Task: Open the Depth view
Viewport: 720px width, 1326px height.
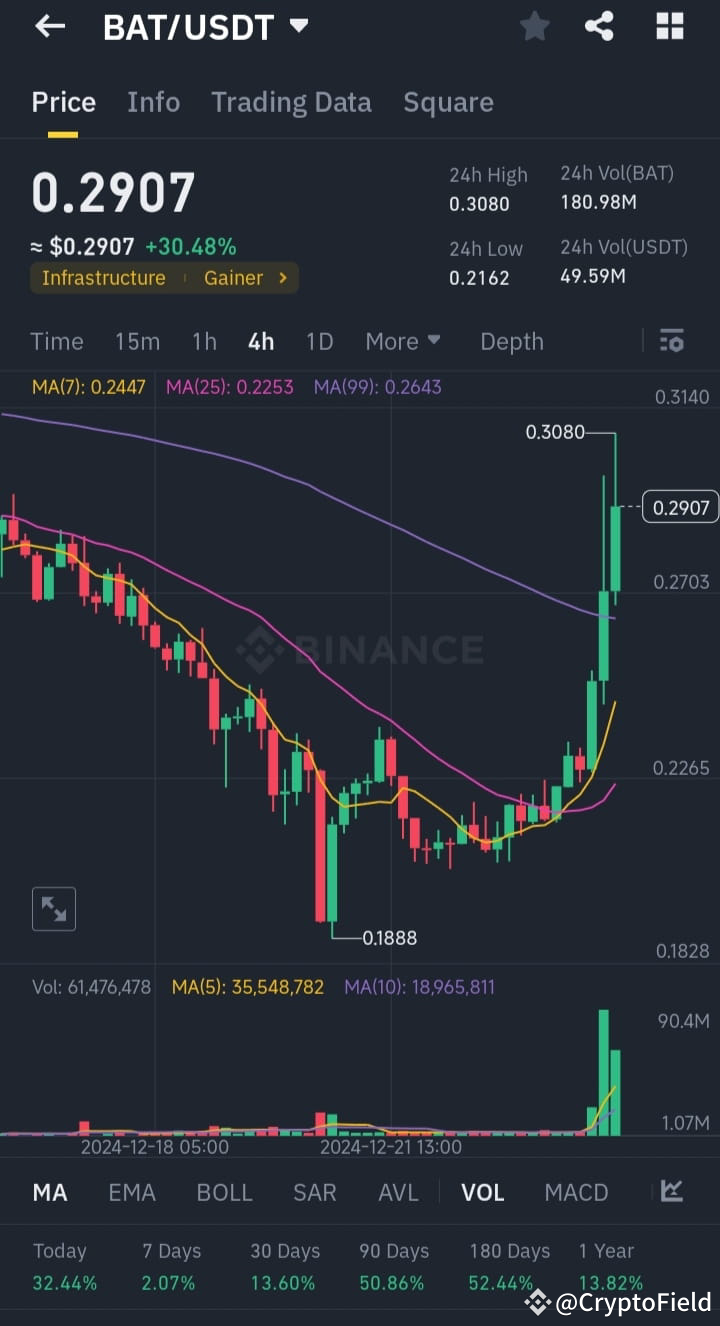Action: click(x=511, y=341)
